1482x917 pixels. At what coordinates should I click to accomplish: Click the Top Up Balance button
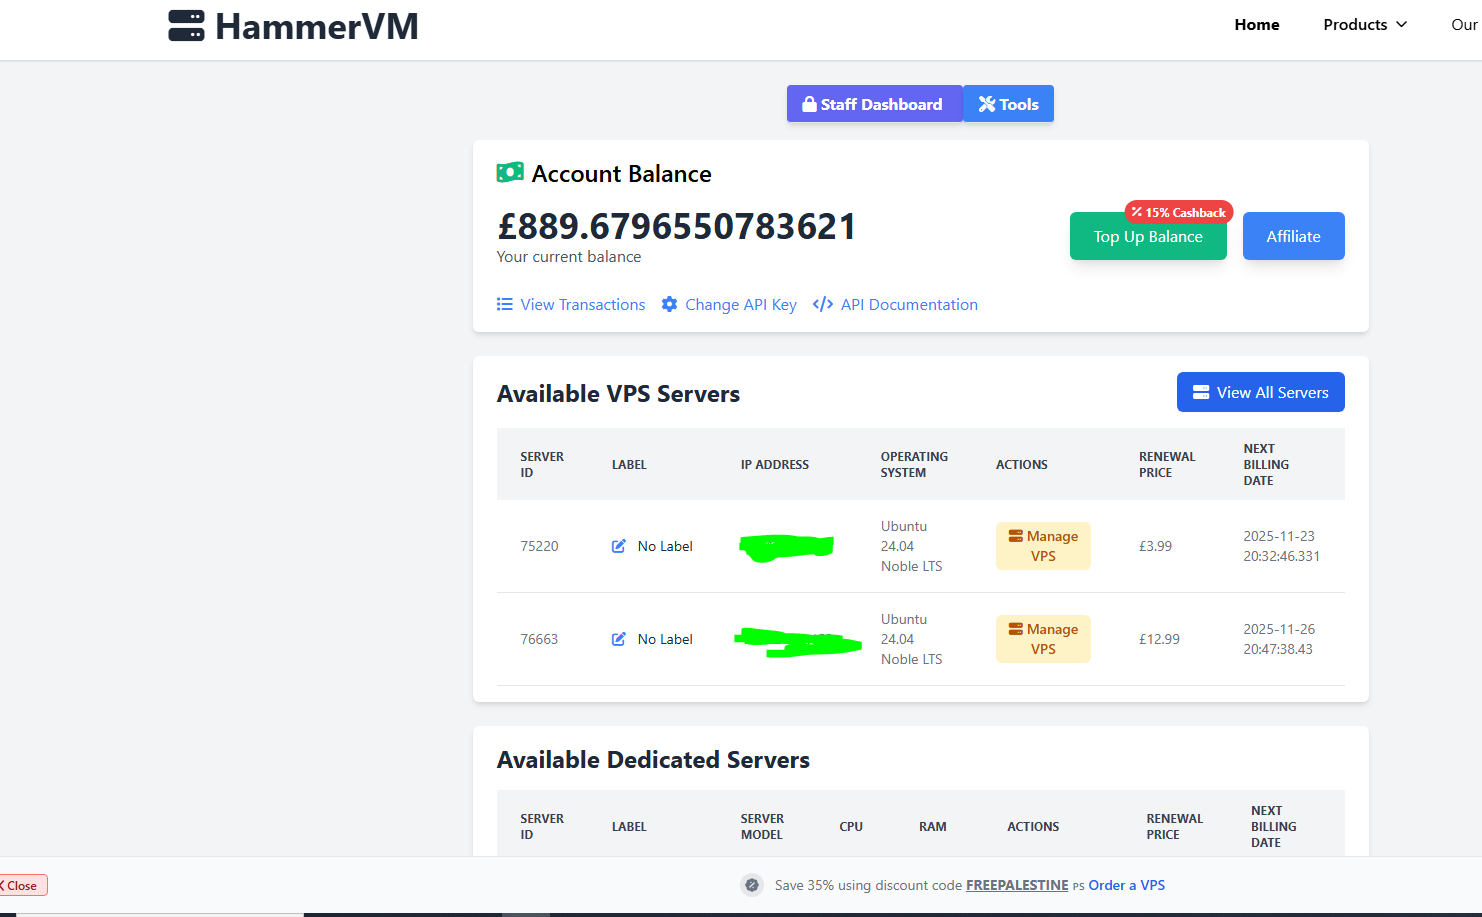[x=1148, y=236]
